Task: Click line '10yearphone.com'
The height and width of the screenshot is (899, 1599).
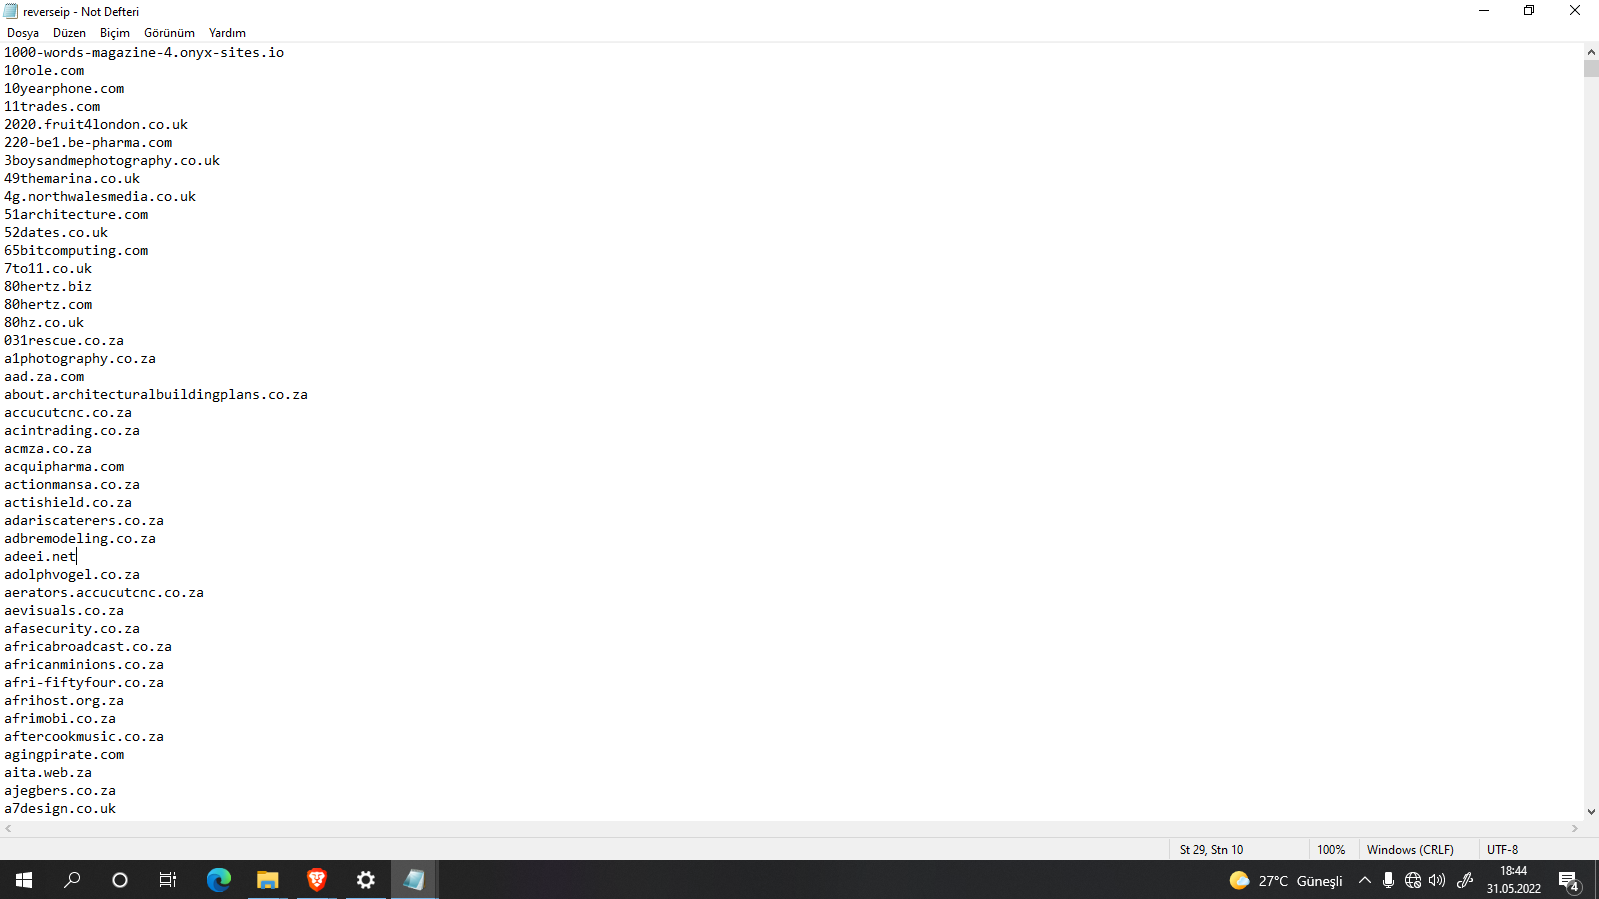Action: point(64,89)
